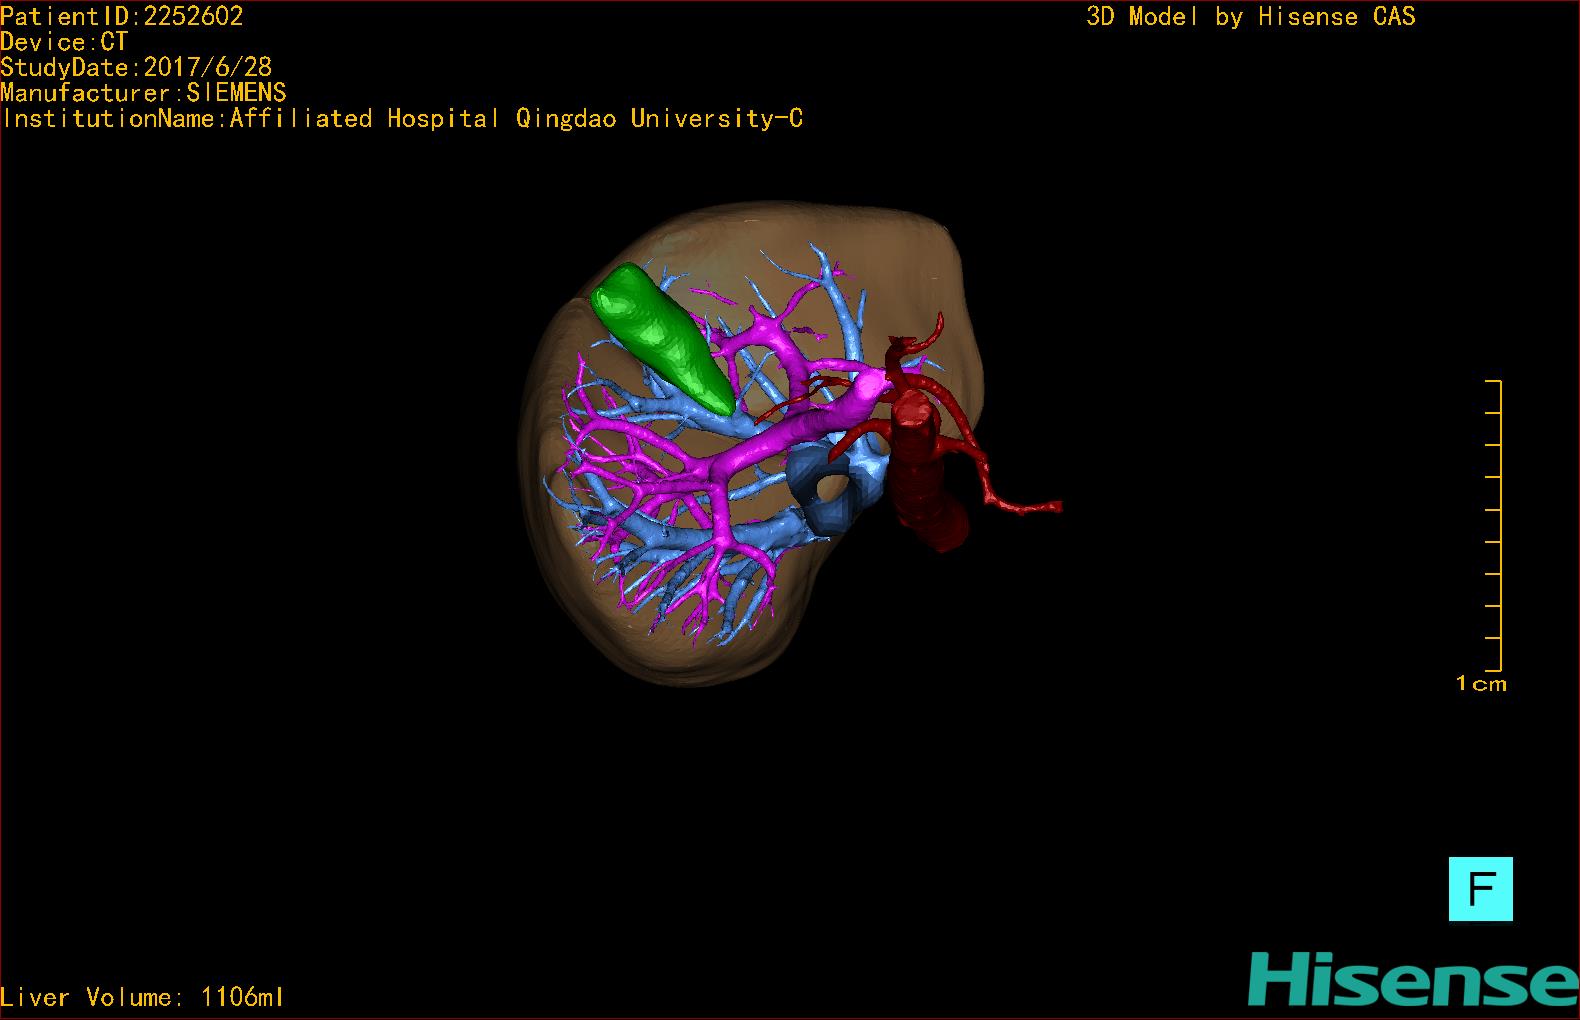This screenshot has width=1580, height=1020.
Task: Click 'PatientID:2252602' text
Action: 122,16
